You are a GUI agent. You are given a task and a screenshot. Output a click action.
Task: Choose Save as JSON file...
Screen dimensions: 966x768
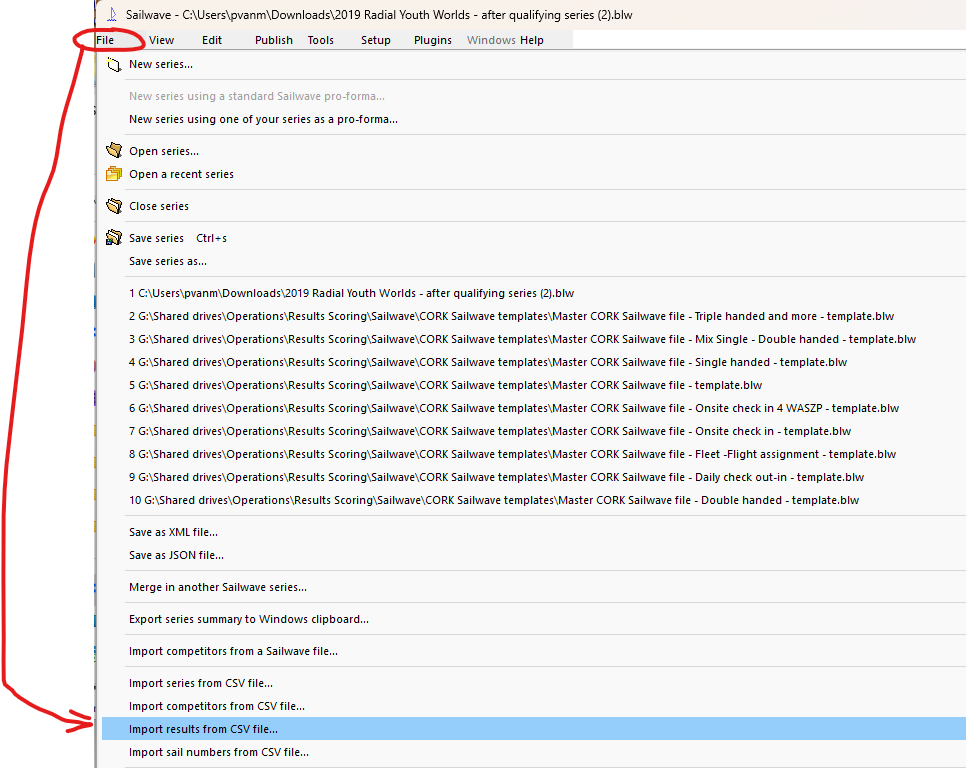coord(177,556)
